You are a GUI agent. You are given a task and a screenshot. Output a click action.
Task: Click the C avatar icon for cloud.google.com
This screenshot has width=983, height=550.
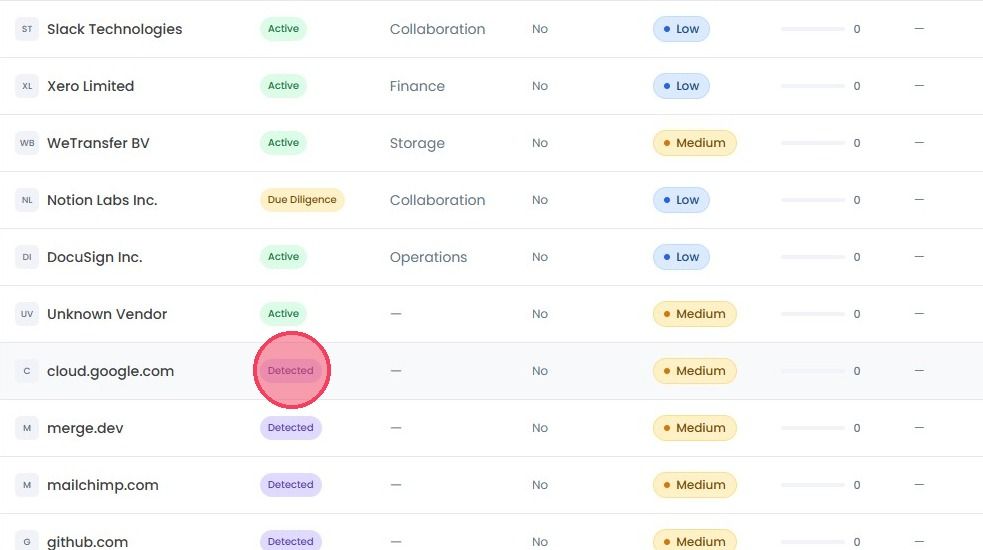[27, 371]
